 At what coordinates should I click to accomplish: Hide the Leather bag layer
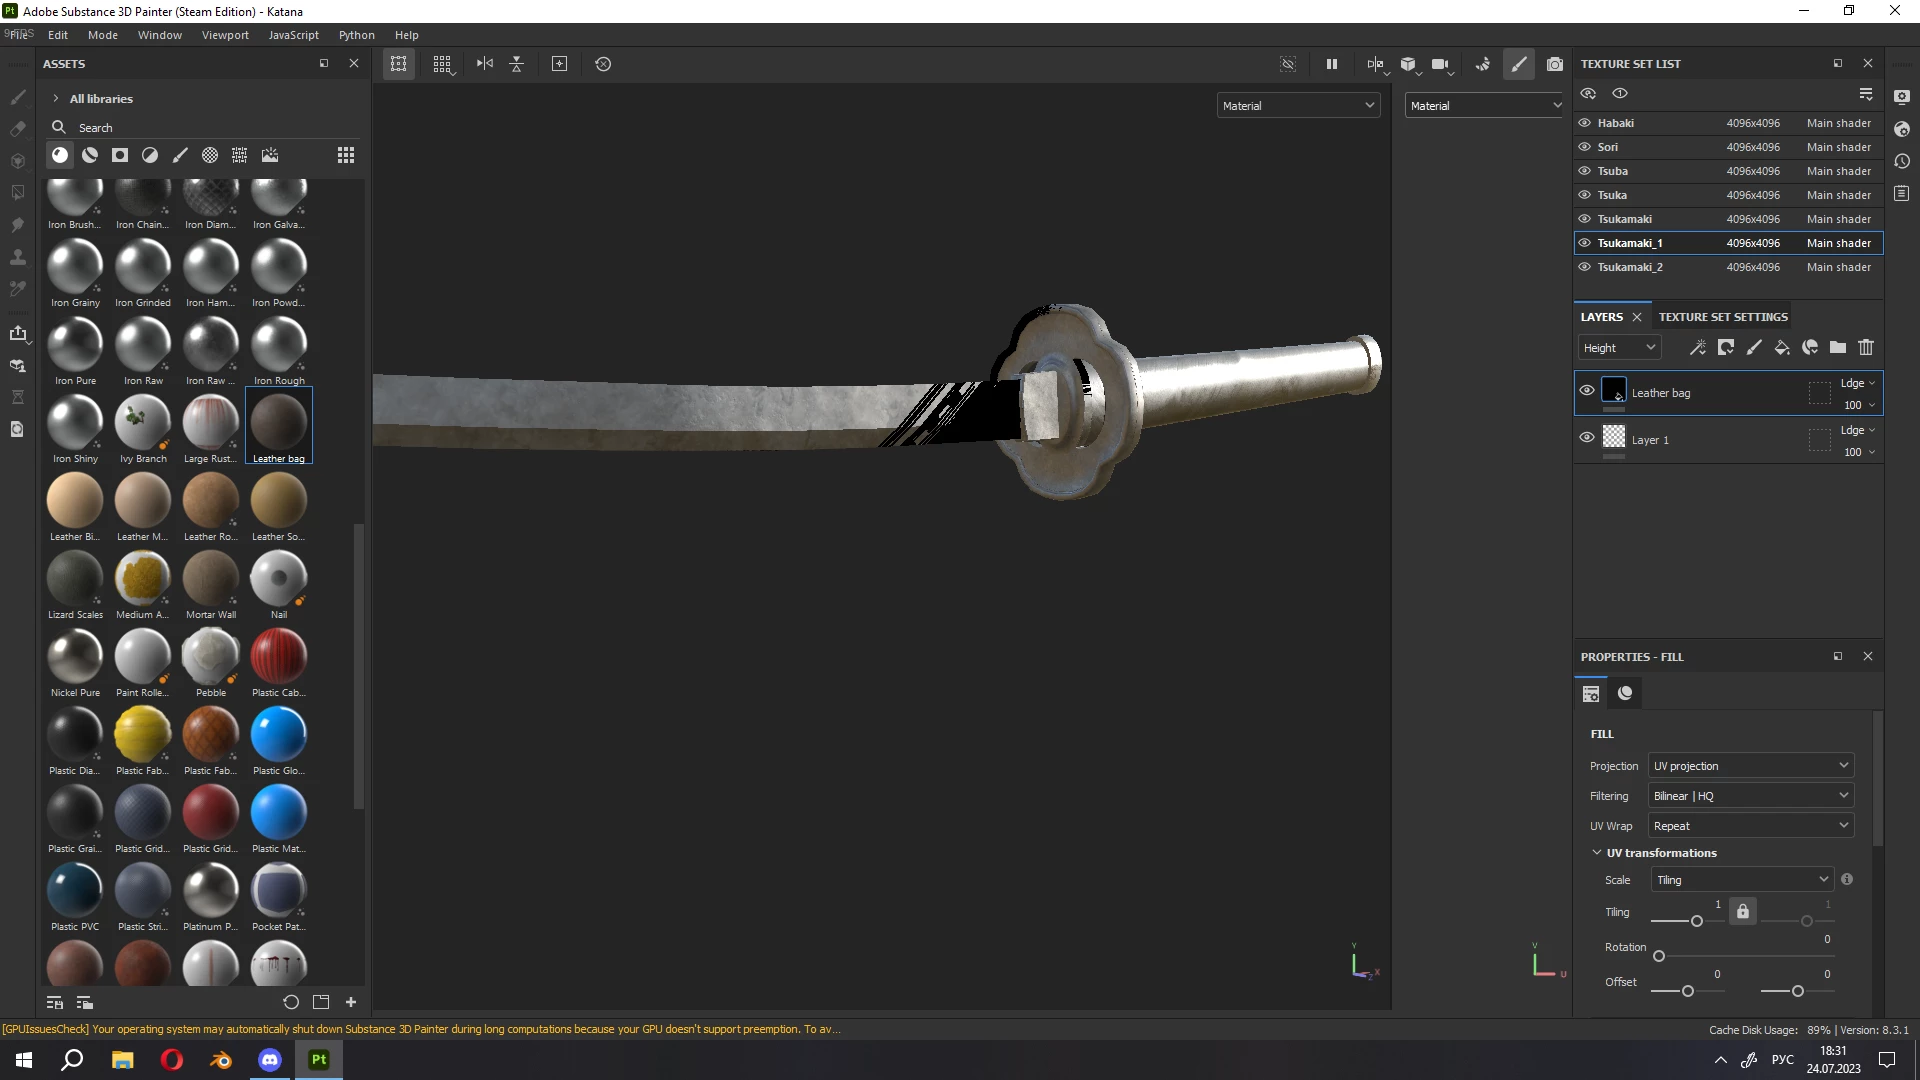point(1587,391)
